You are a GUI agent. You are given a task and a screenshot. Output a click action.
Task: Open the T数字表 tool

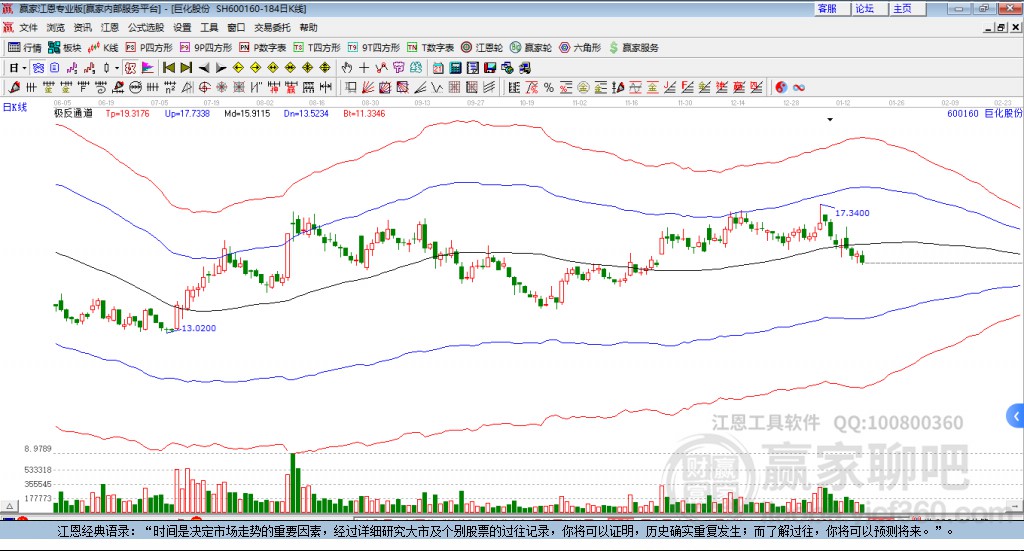point(430,48)
